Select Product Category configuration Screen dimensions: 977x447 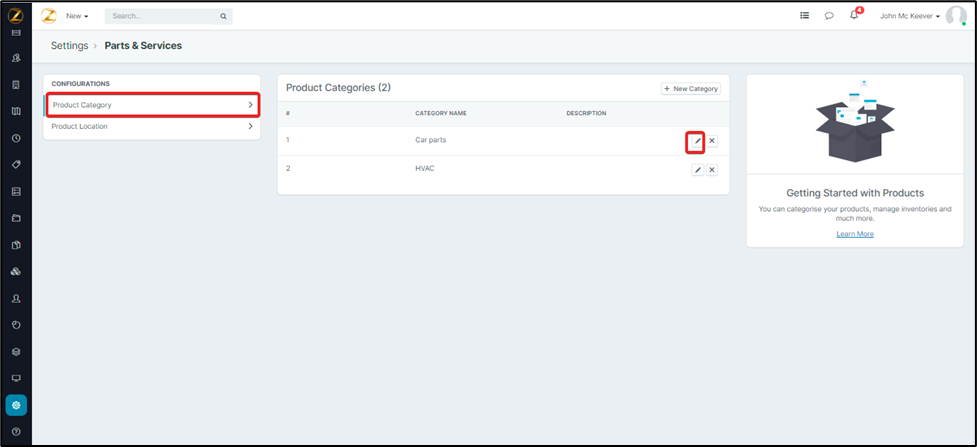(152, 104)
